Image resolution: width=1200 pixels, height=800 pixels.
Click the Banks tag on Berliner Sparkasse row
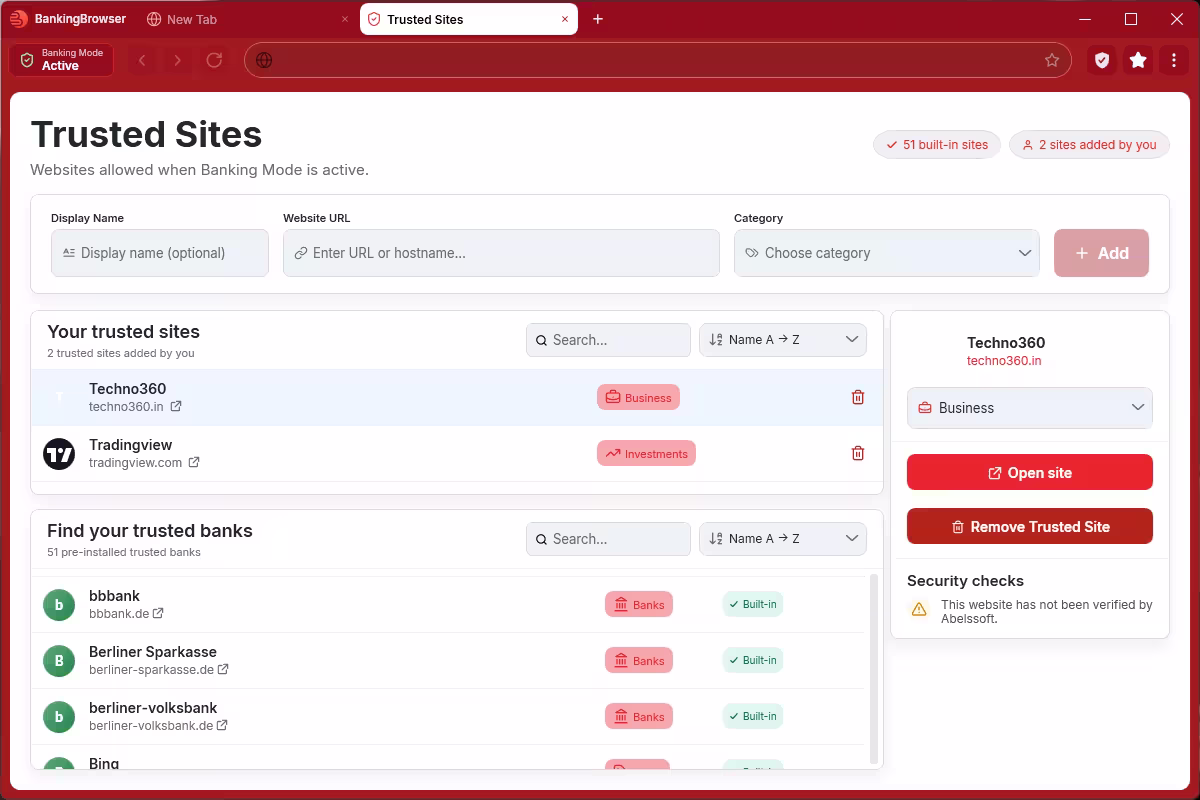click(x=639, y=660)
